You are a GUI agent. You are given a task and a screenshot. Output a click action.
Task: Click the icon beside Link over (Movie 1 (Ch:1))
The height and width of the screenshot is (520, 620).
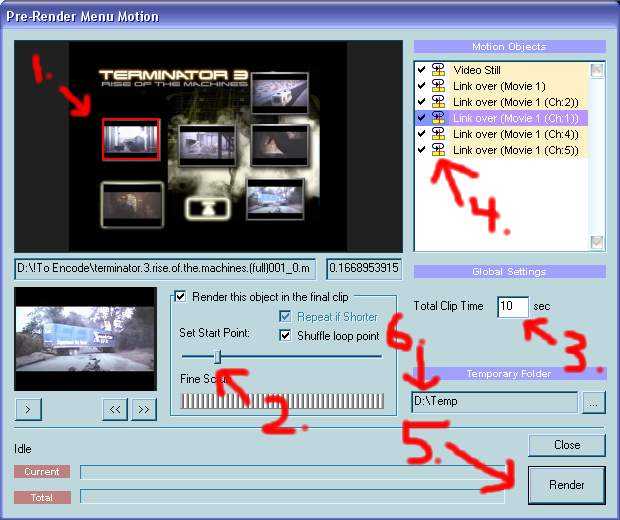point(438,118)
